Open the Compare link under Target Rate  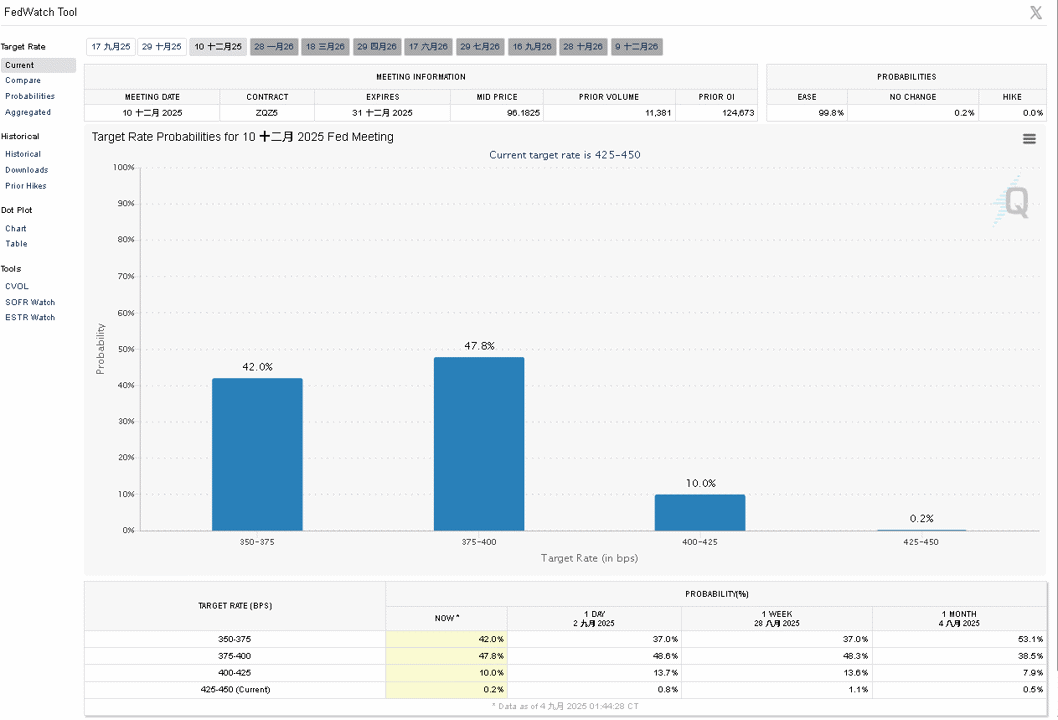[23, 80]
